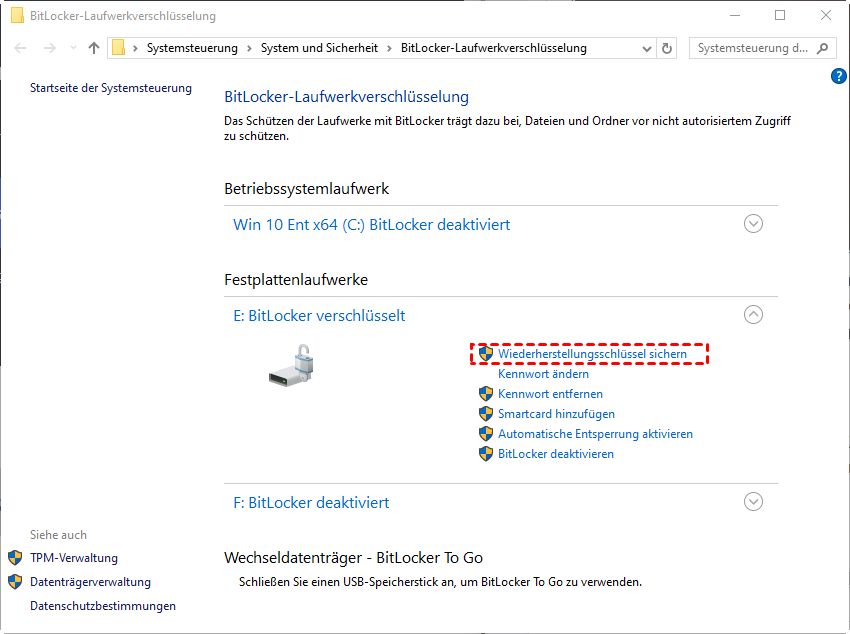Open breadcrumb arrow before Systemsteuerung
Screen dimensions: 850x634
pos(135,48)
